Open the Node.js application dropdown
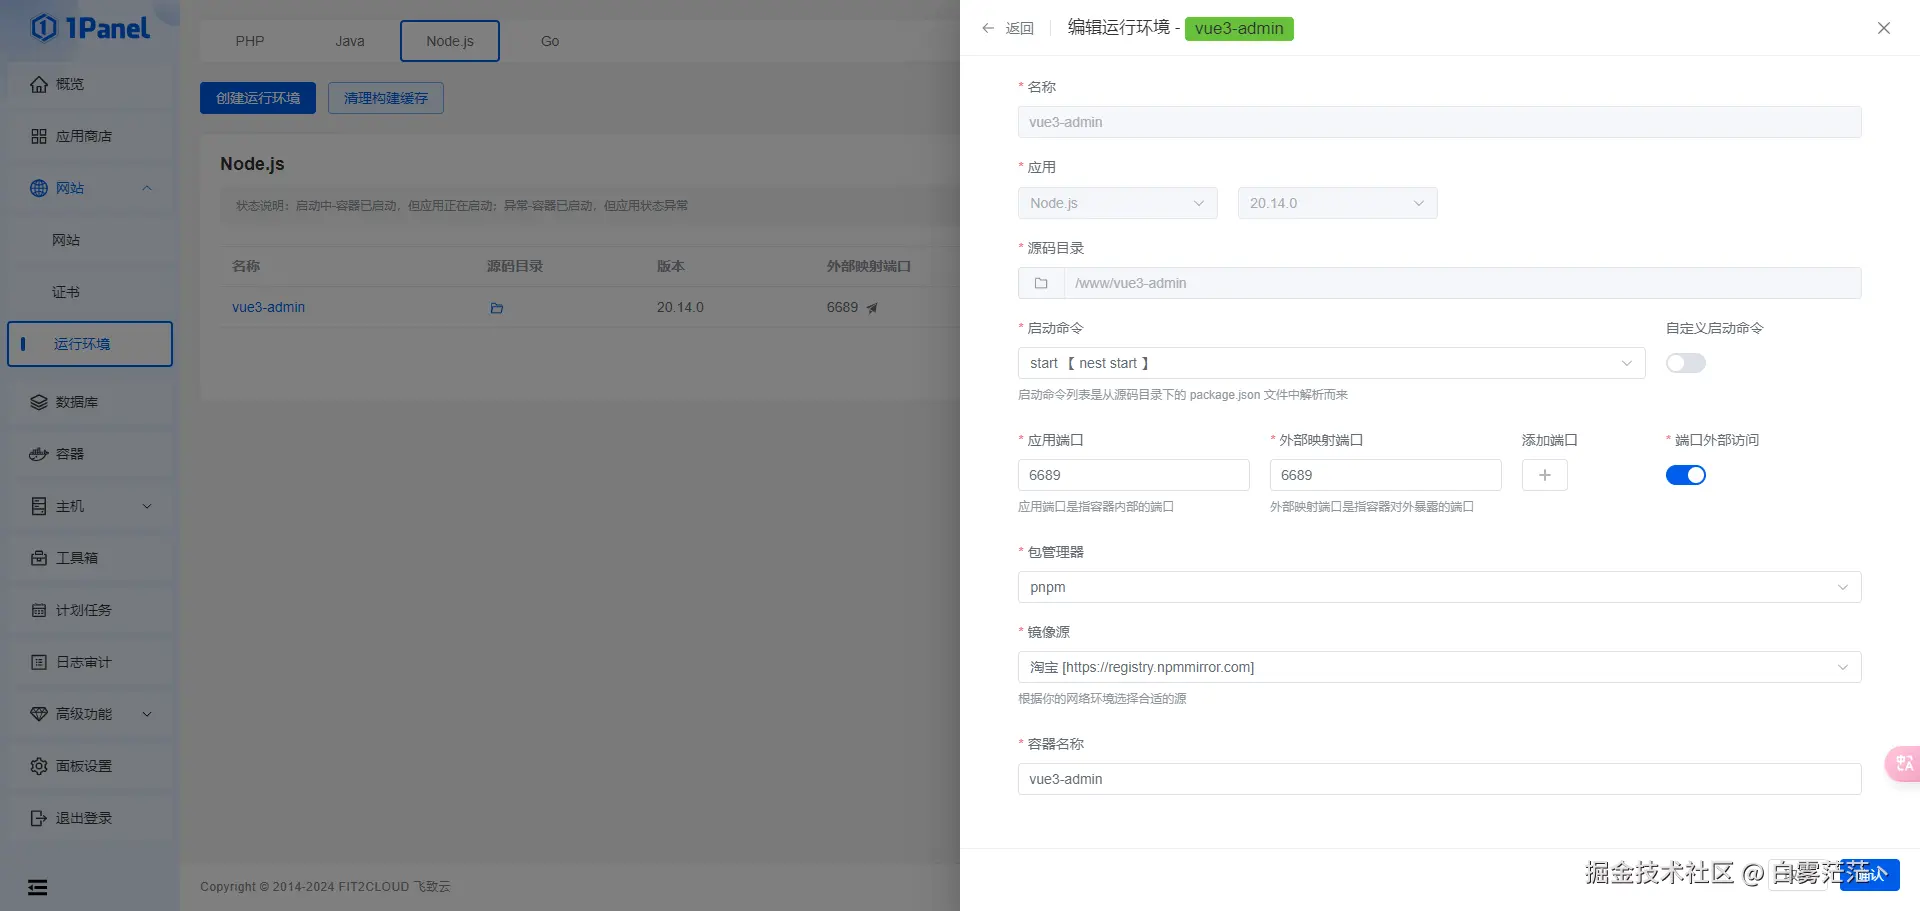The height and width of the screenshot is (911, 1920). point(1118,203)
